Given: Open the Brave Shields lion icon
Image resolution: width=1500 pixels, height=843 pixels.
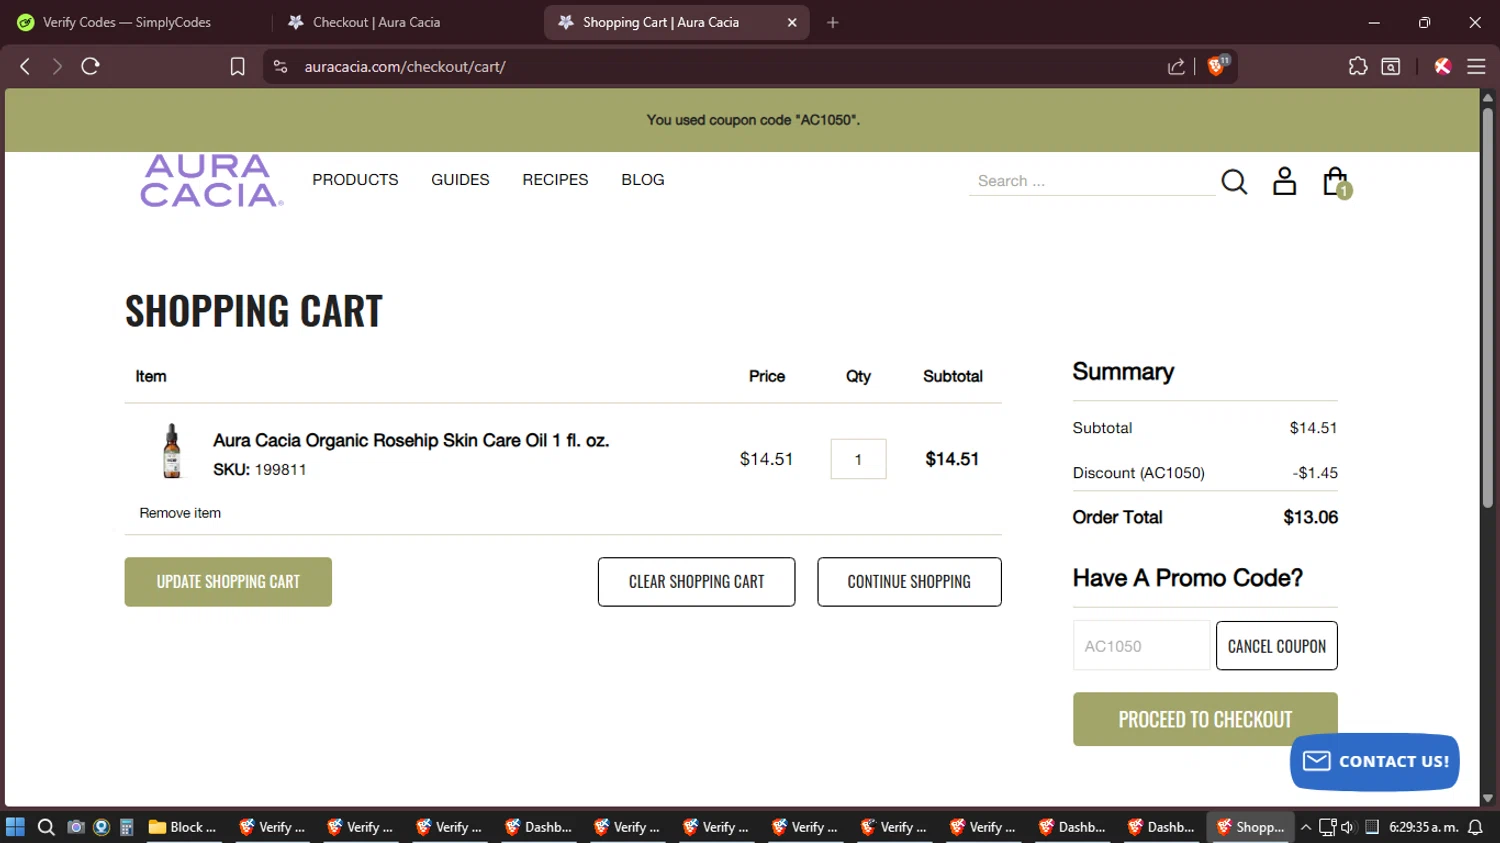Looking at the screenshot, I should (x=1217, y=66).
